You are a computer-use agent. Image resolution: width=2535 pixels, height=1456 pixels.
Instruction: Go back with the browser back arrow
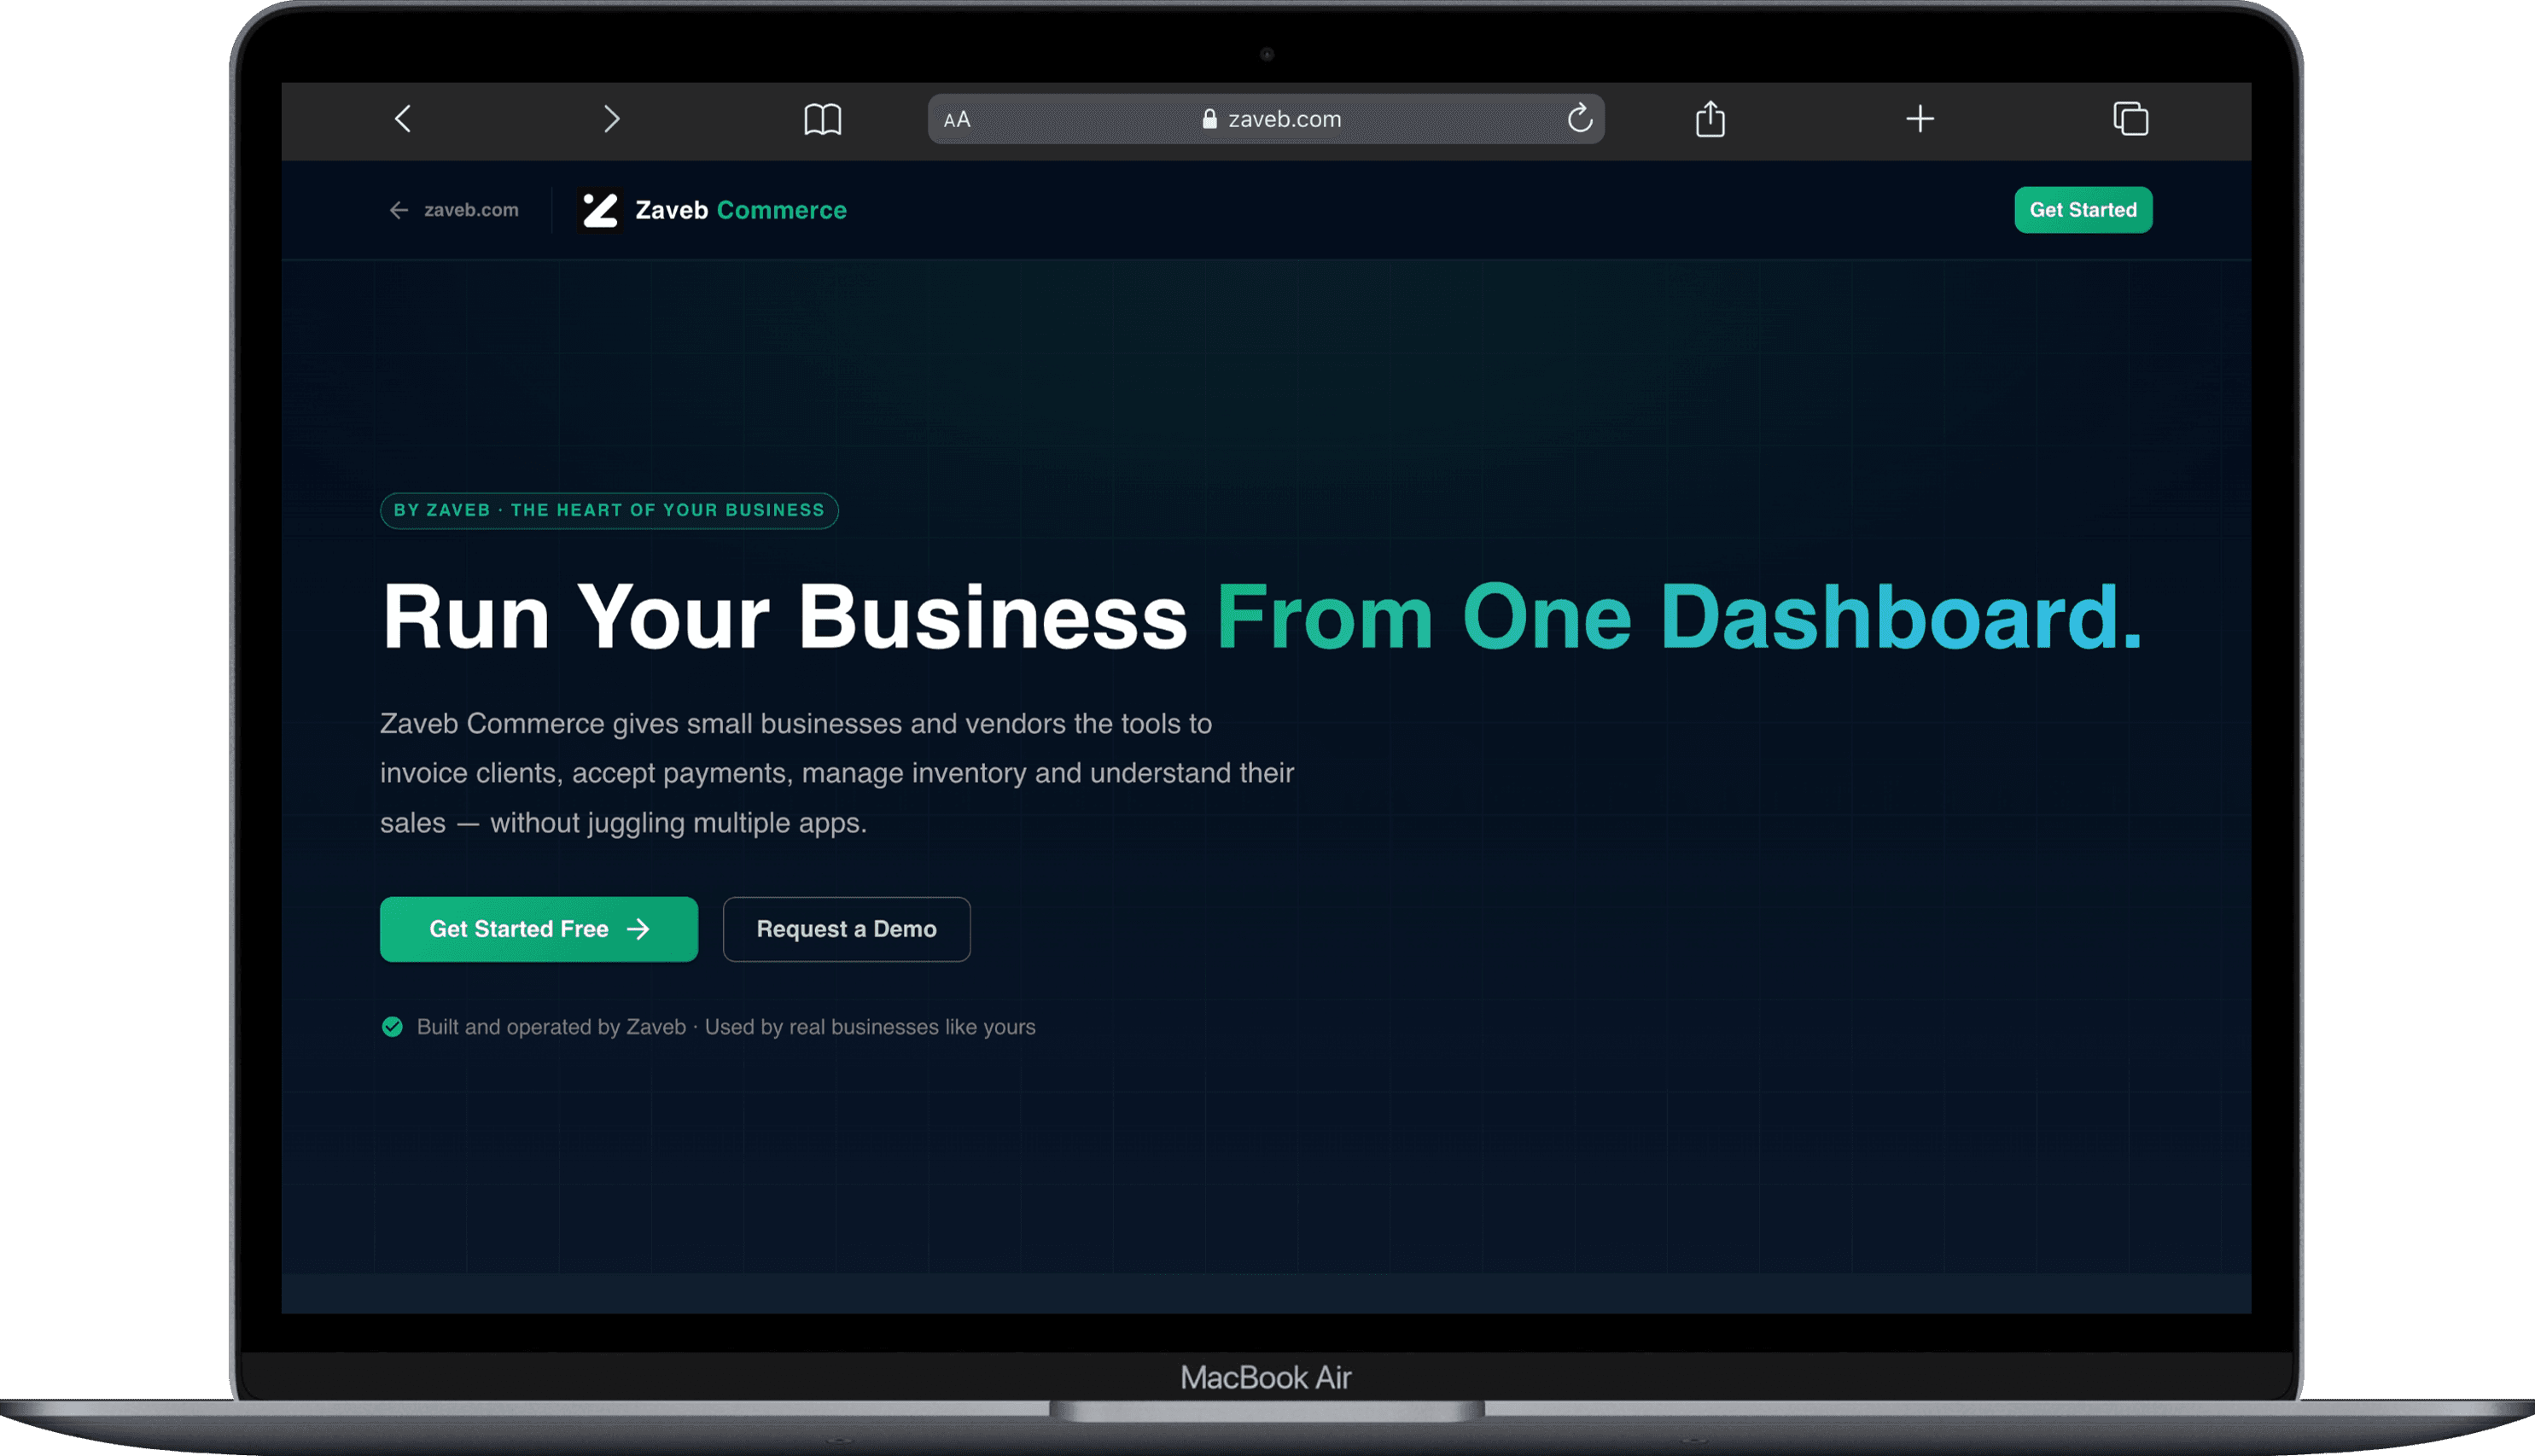pyautogui.click(x=403, y=119)
